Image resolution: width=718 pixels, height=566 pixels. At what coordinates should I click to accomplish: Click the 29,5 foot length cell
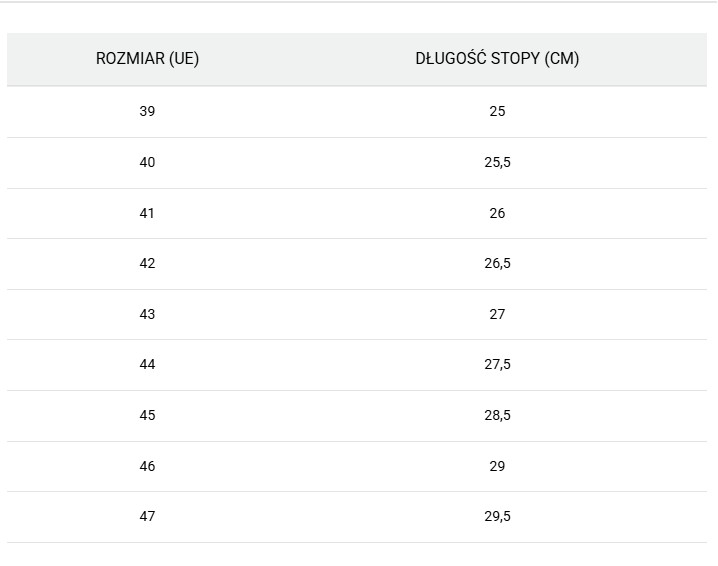click(x=497, y=516)
